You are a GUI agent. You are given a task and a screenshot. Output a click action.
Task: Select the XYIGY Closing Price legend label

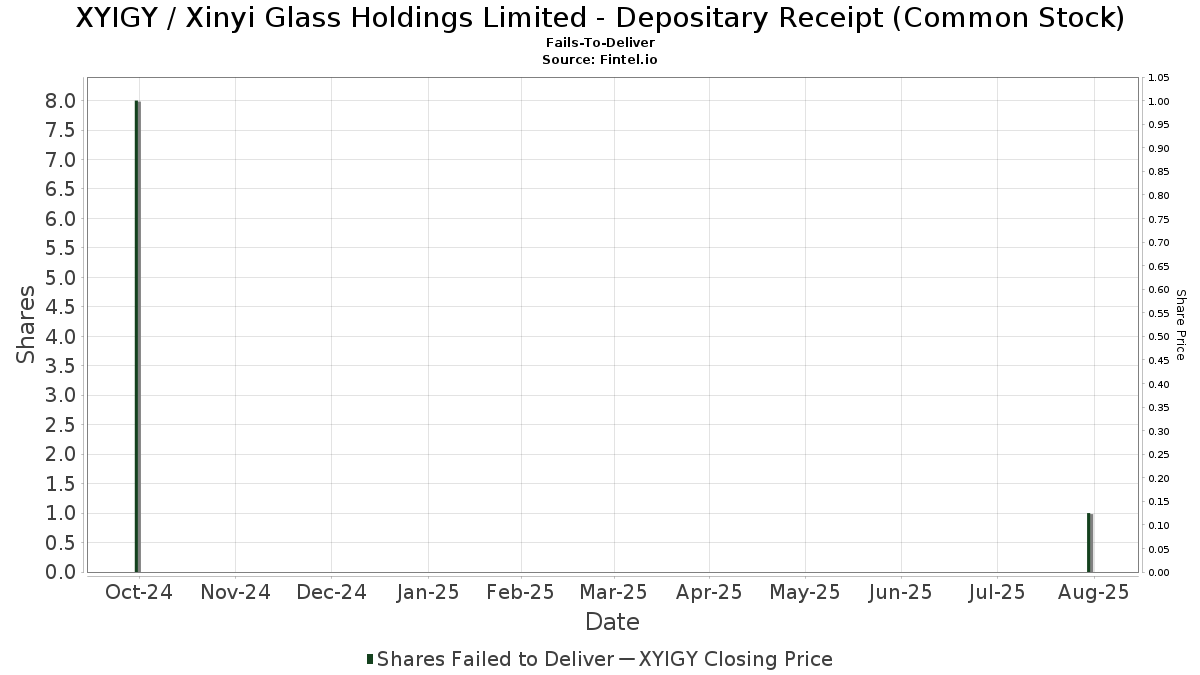735,659
